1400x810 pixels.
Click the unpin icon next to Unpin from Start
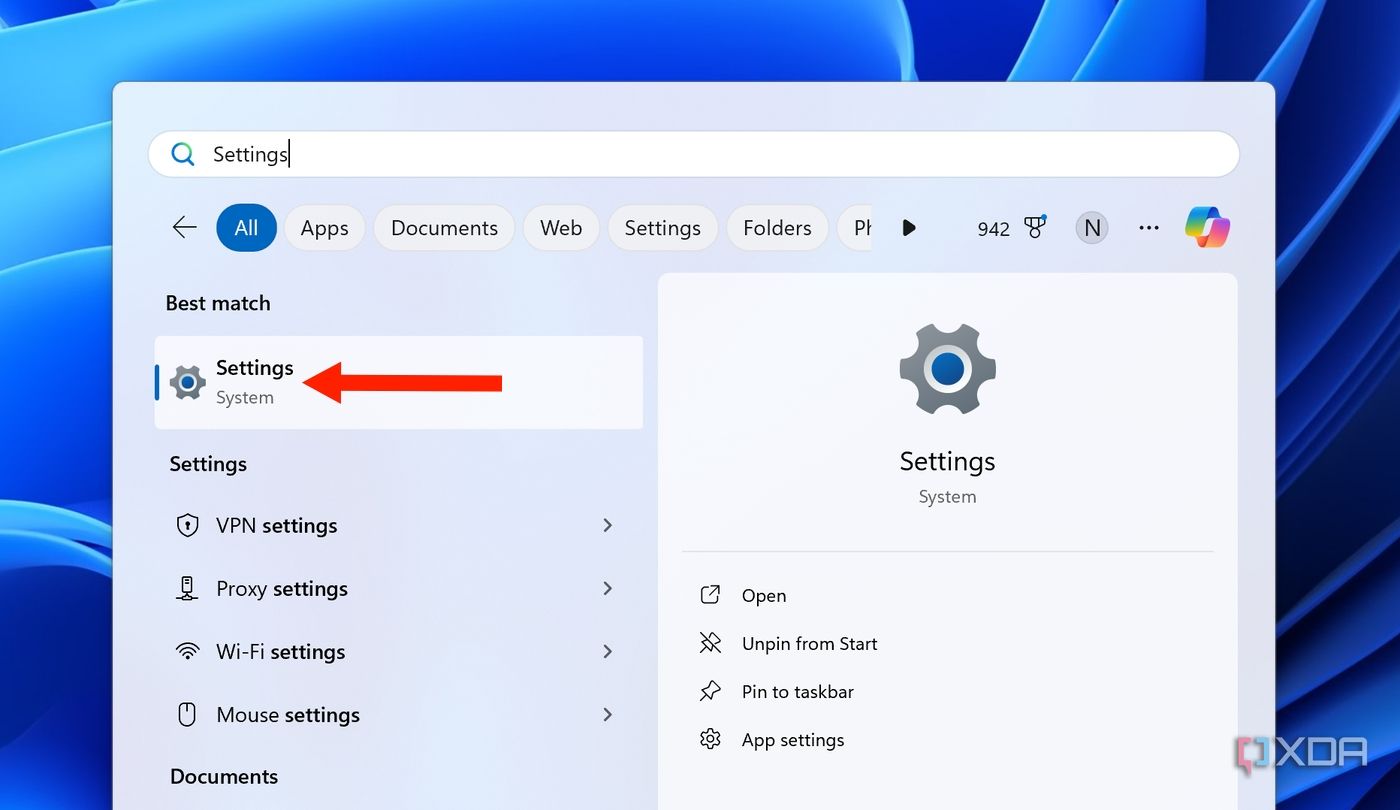[x=710, y=643]
